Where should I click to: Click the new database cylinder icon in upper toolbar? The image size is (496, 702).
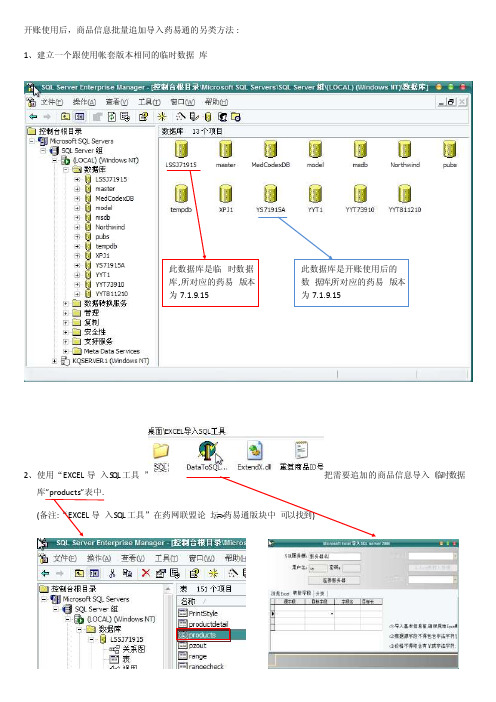pos(207,117)
